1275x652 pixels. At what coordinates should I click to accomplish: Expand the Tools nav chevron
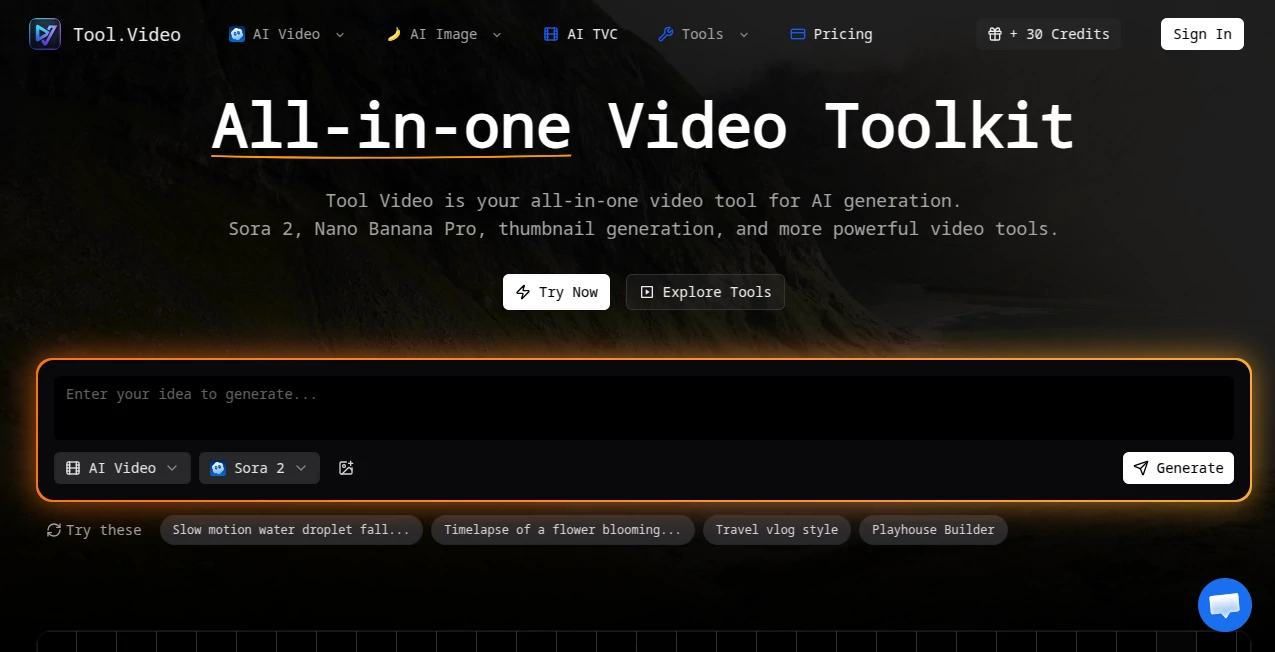743,34
